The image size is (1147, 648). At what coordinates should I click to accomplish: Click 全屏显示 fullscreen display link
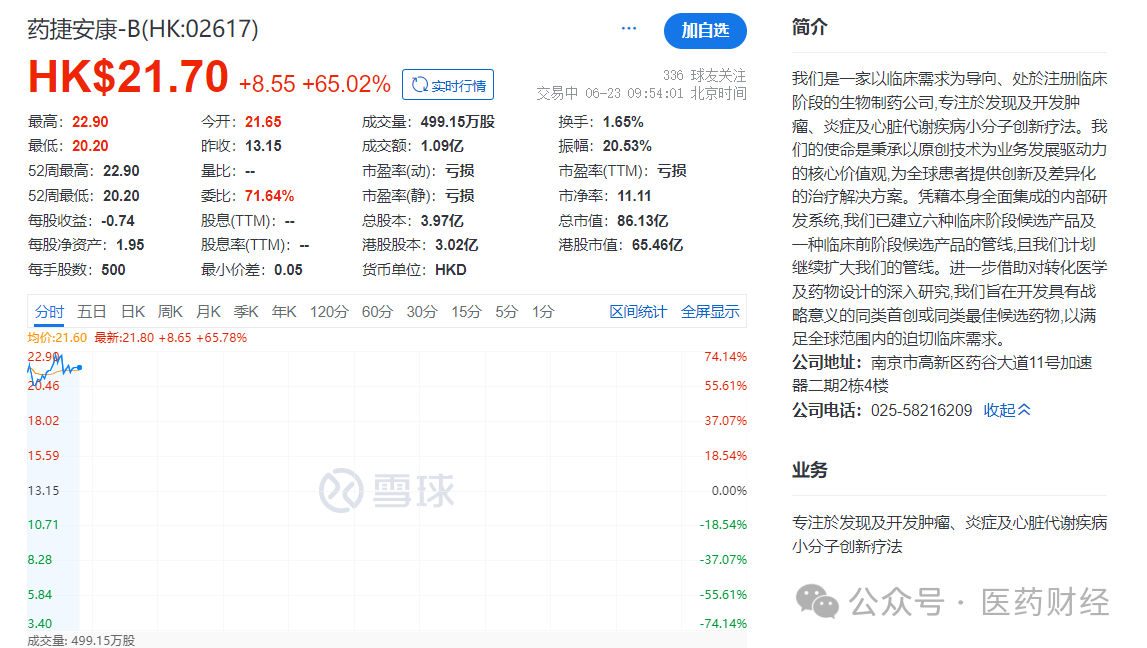click(710, 312)
